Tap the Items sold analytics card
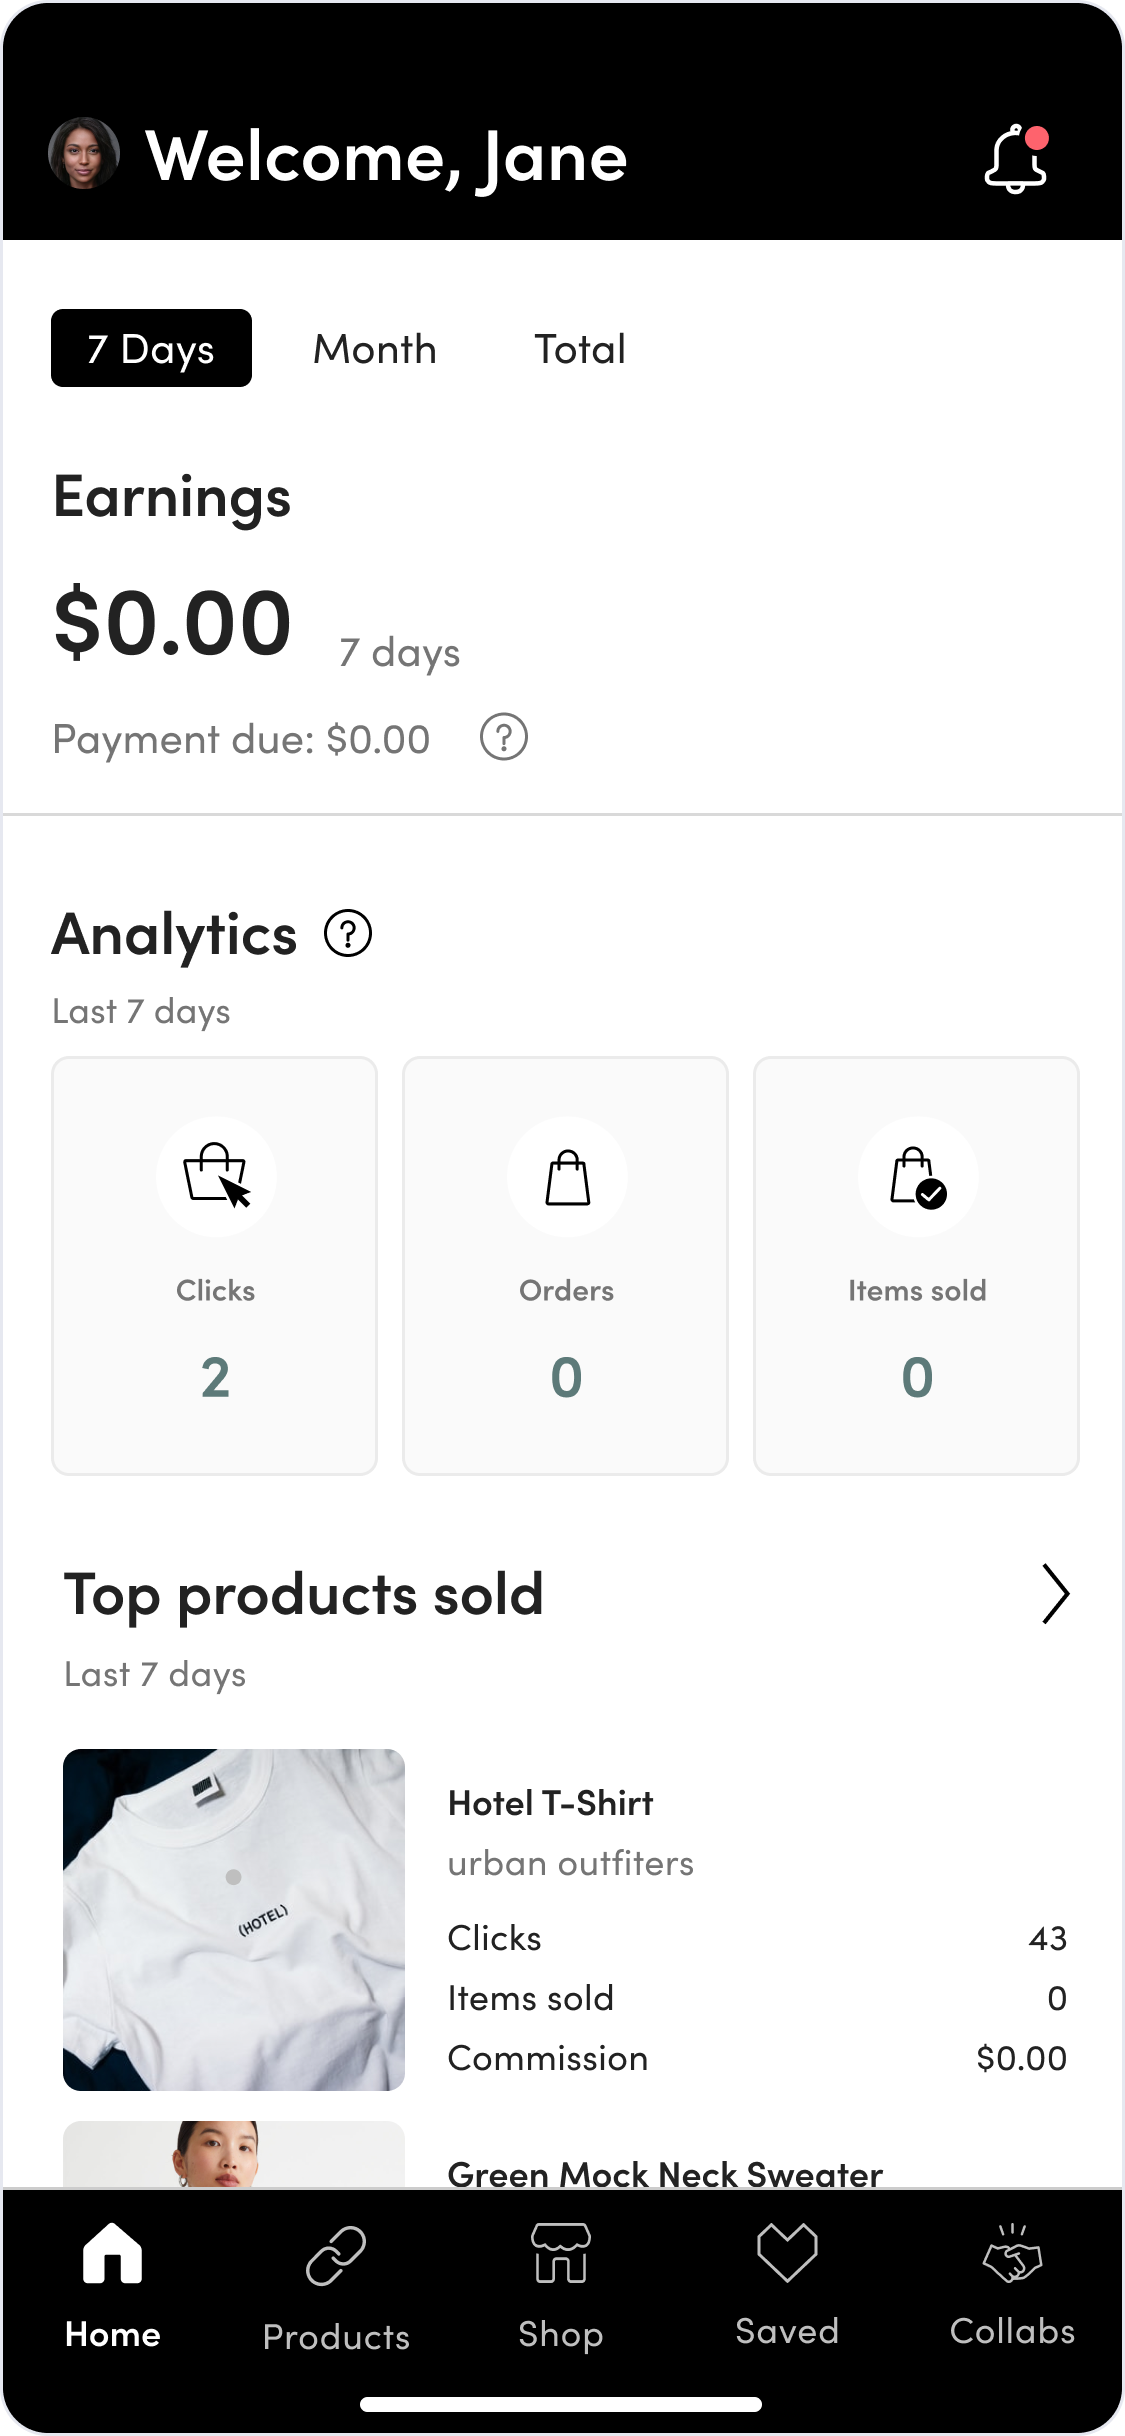Image resolution: width=1125 pixels, height=2436 pixels. click(x=916, y=1266)
